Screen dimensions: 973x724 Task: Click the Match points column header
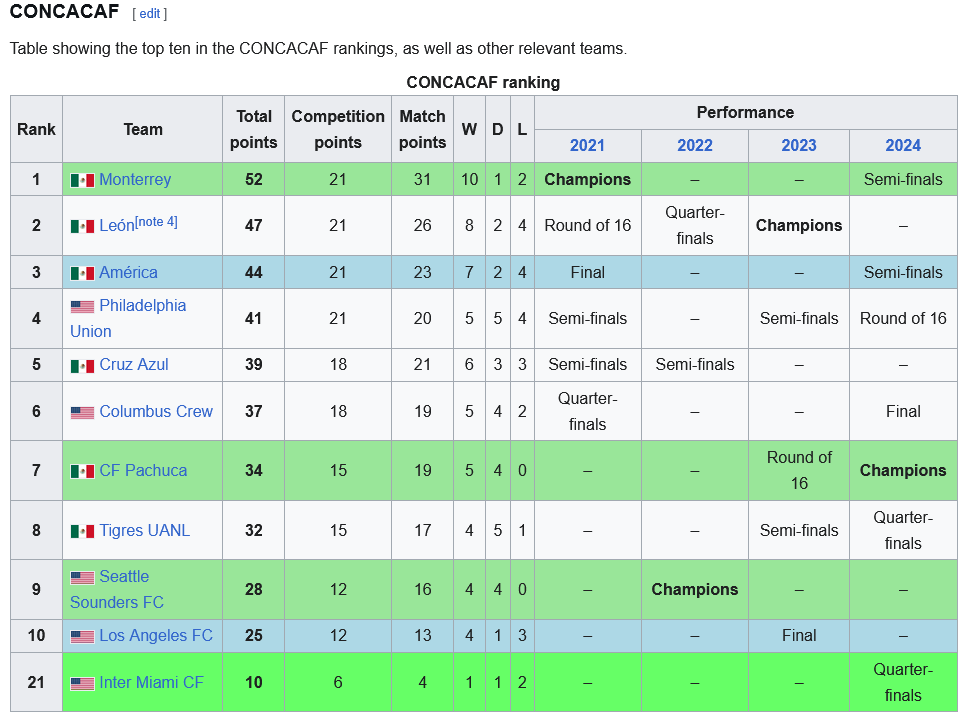click(x=423, y=129)
